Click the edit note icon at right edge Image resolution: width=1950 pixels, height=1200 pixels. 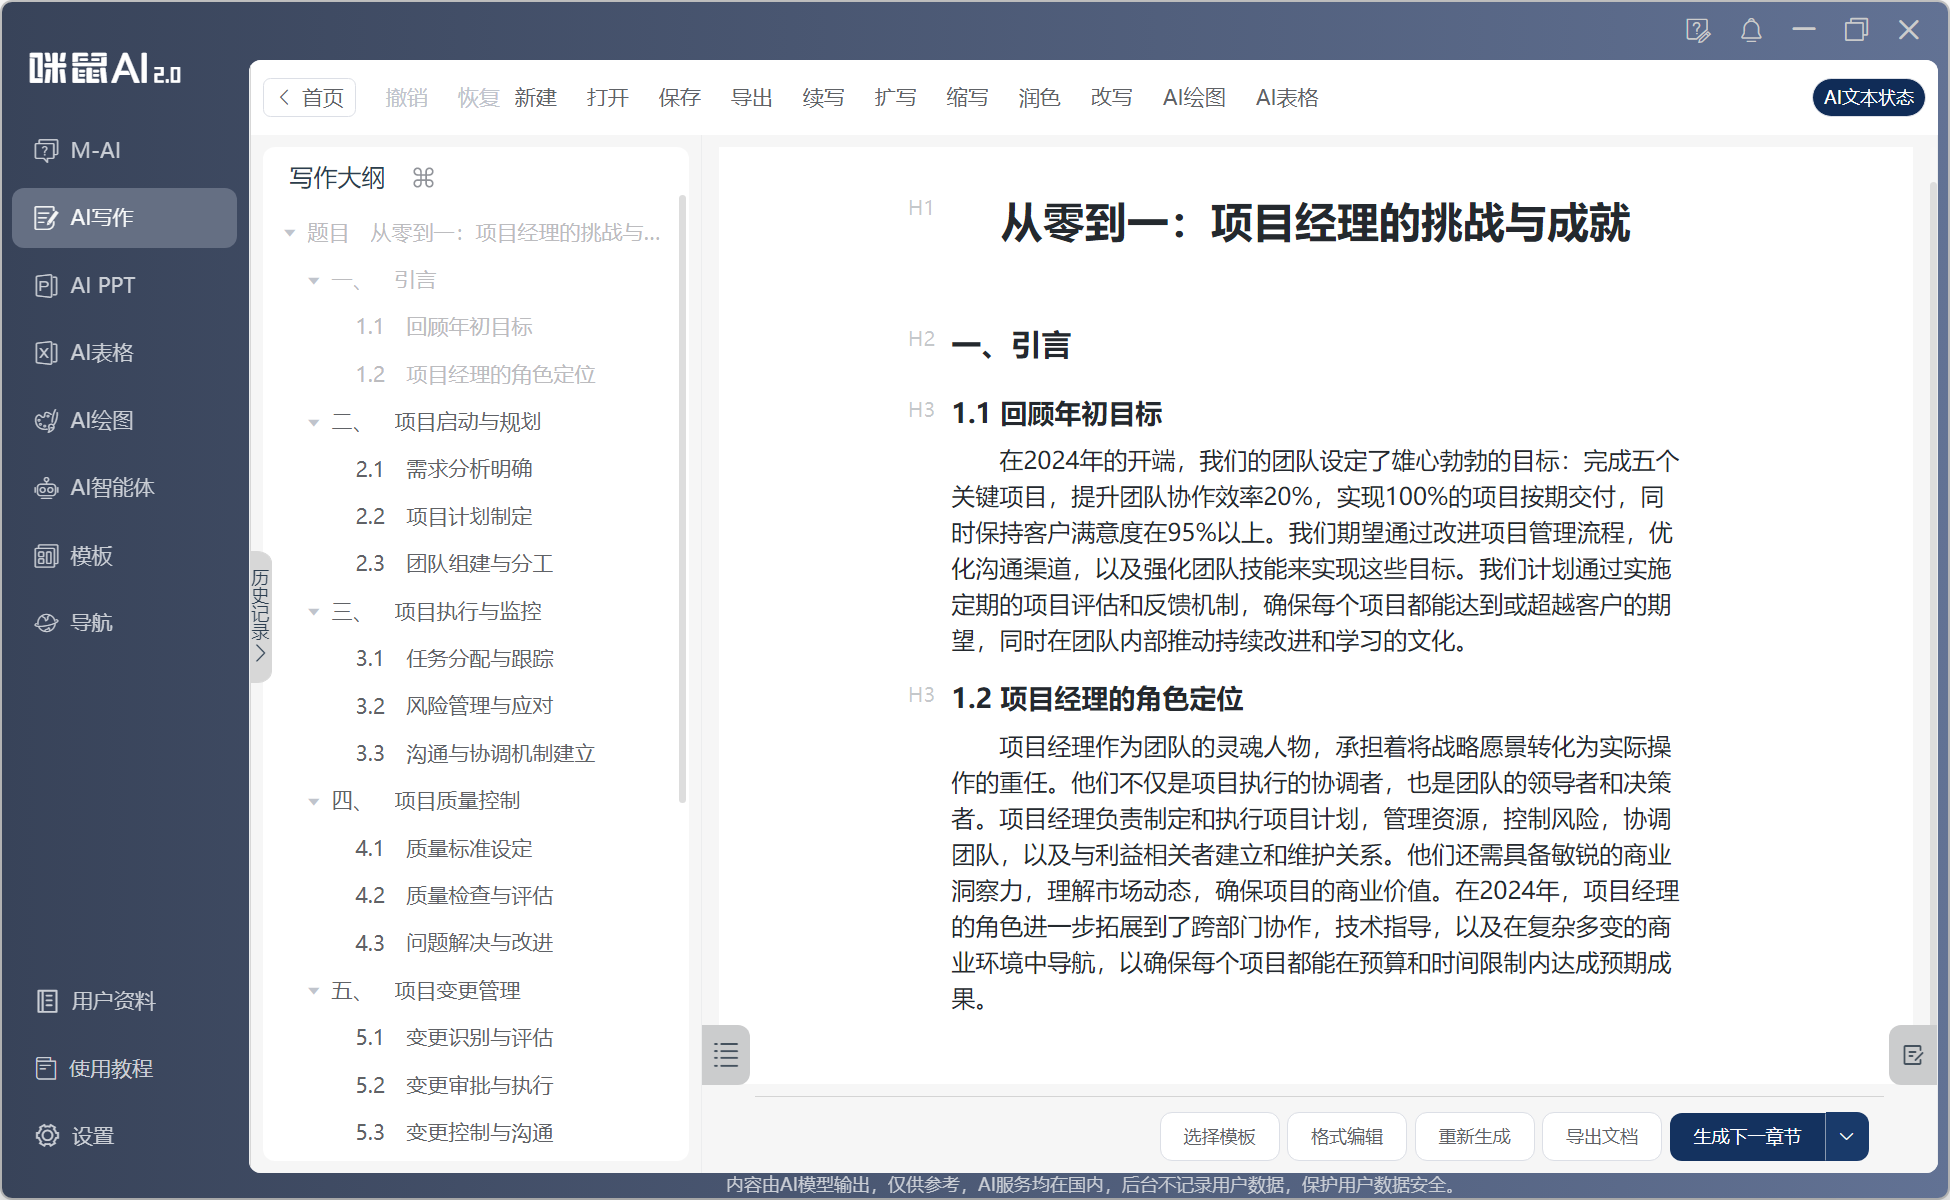point(1912,1055)
